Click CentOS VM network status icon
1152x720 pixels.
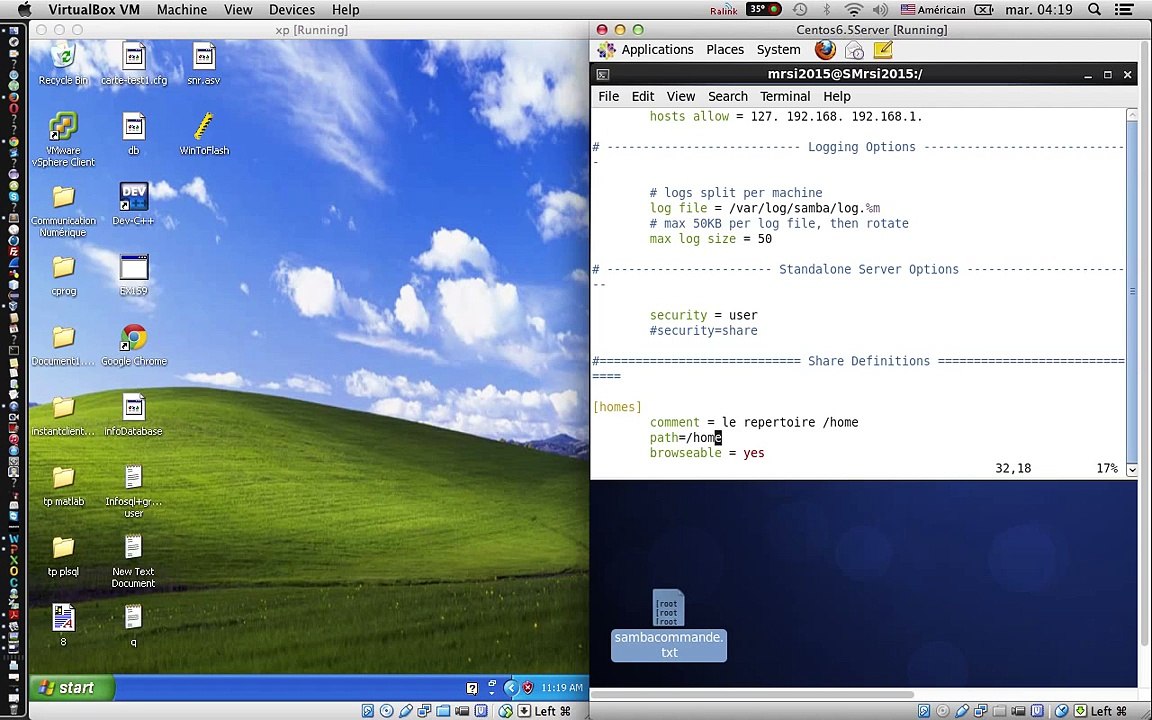click(x=979, y=710)
